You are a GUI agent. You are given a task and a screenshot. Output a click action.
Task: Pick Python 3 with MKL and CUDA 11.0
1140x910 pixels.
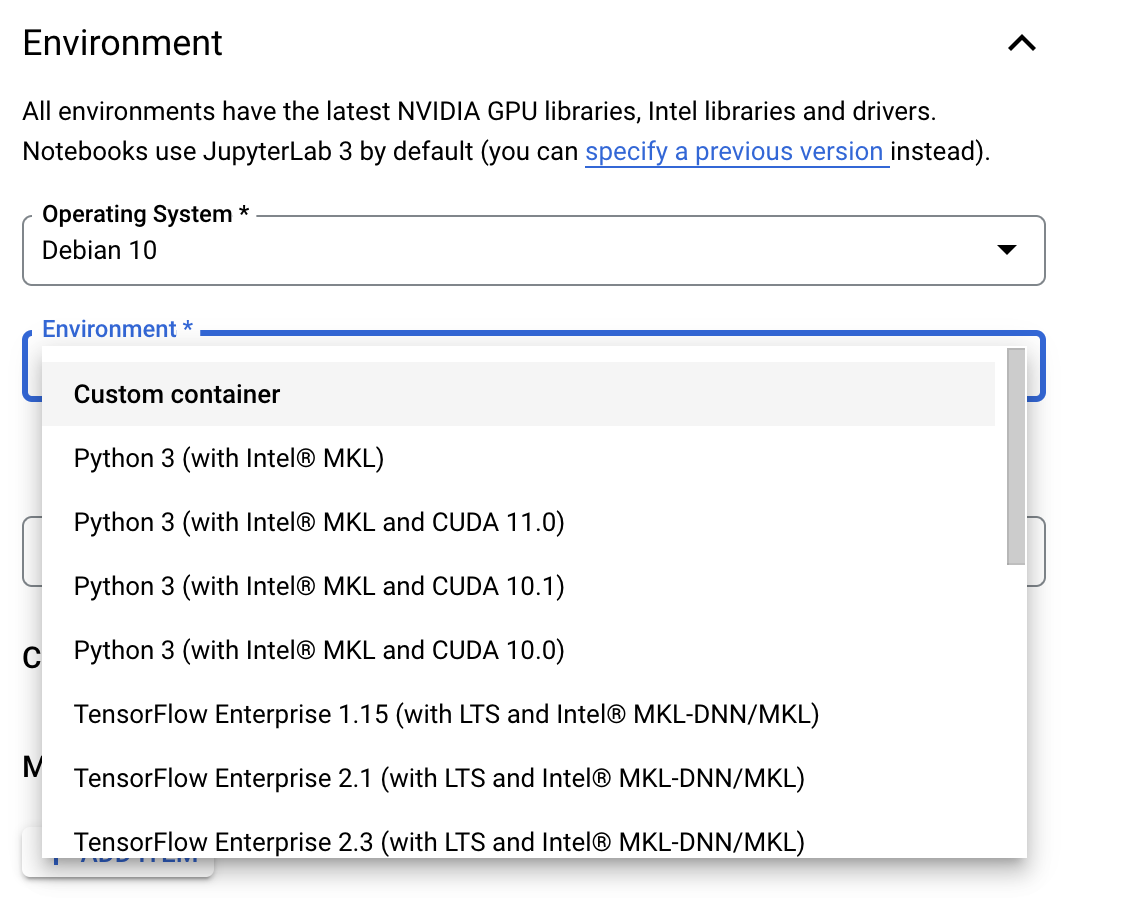pos(518,522)
